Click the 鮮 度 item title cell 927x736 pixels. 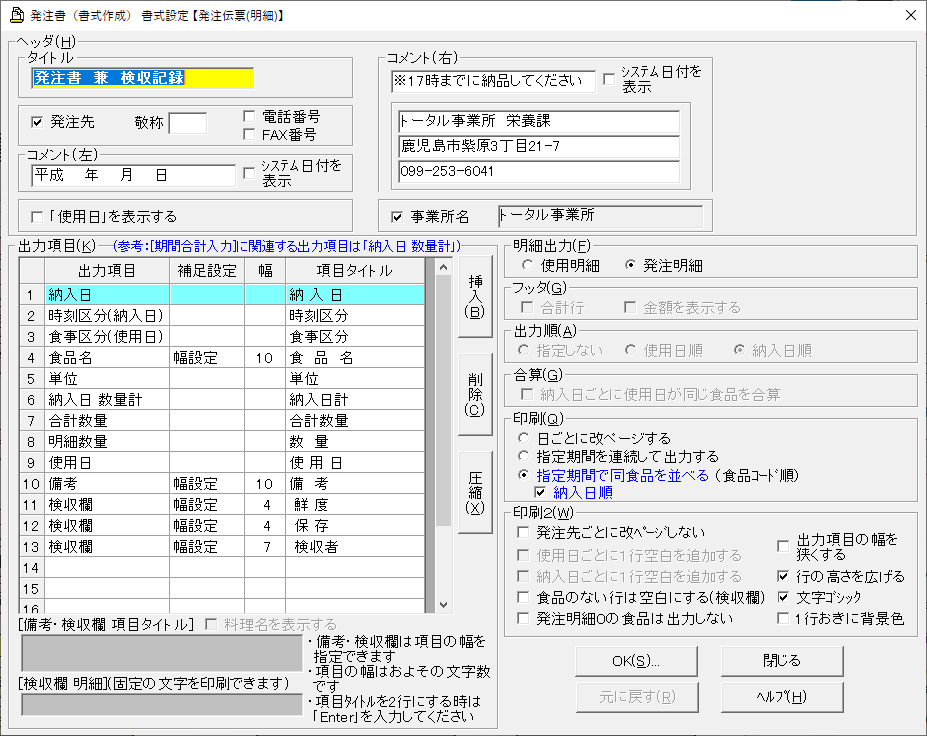click(x=355, y=505)
